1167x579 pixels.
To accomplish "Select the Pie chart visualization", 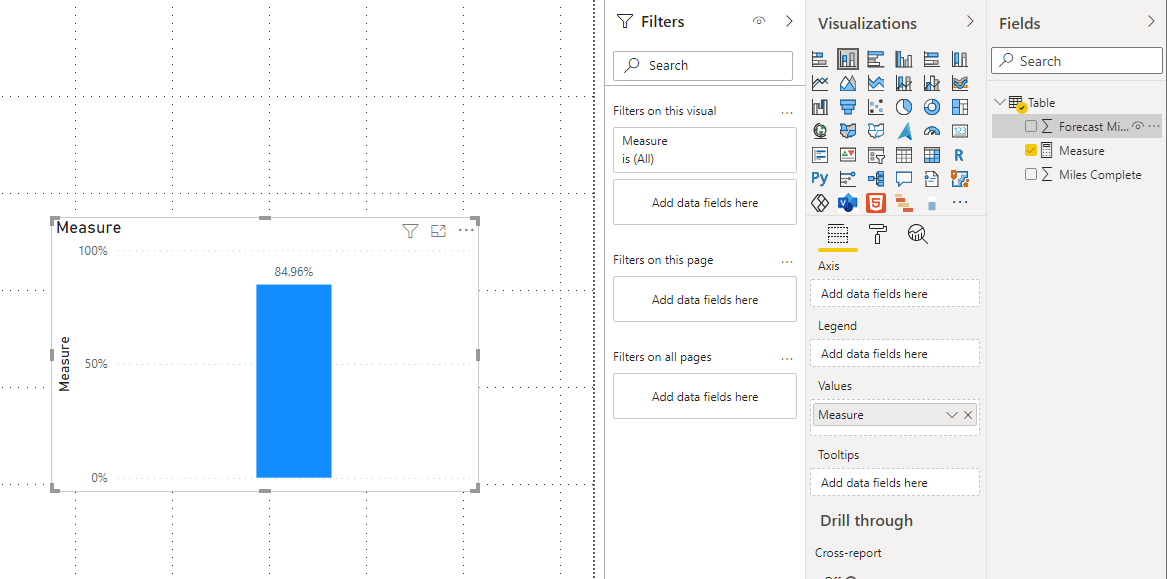I will 904,107.
